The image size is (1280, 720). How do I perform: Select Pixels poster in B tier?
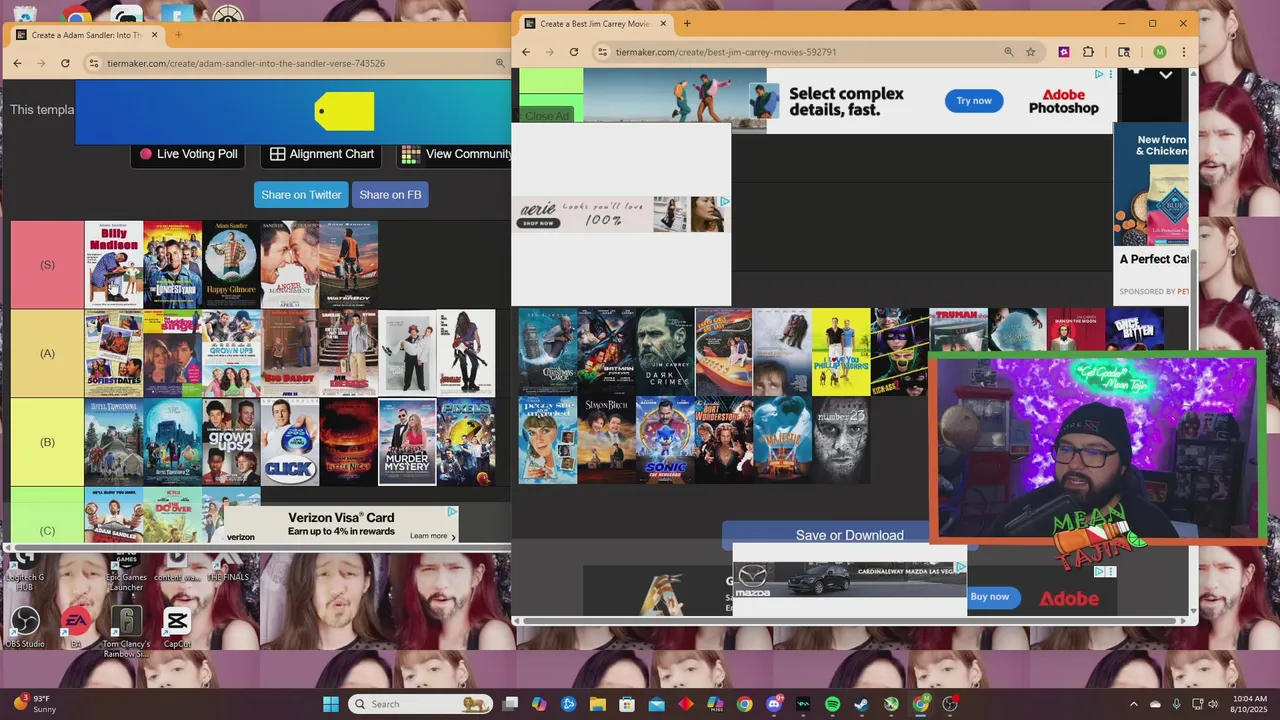pyautogui.click(x=466, y=442)
